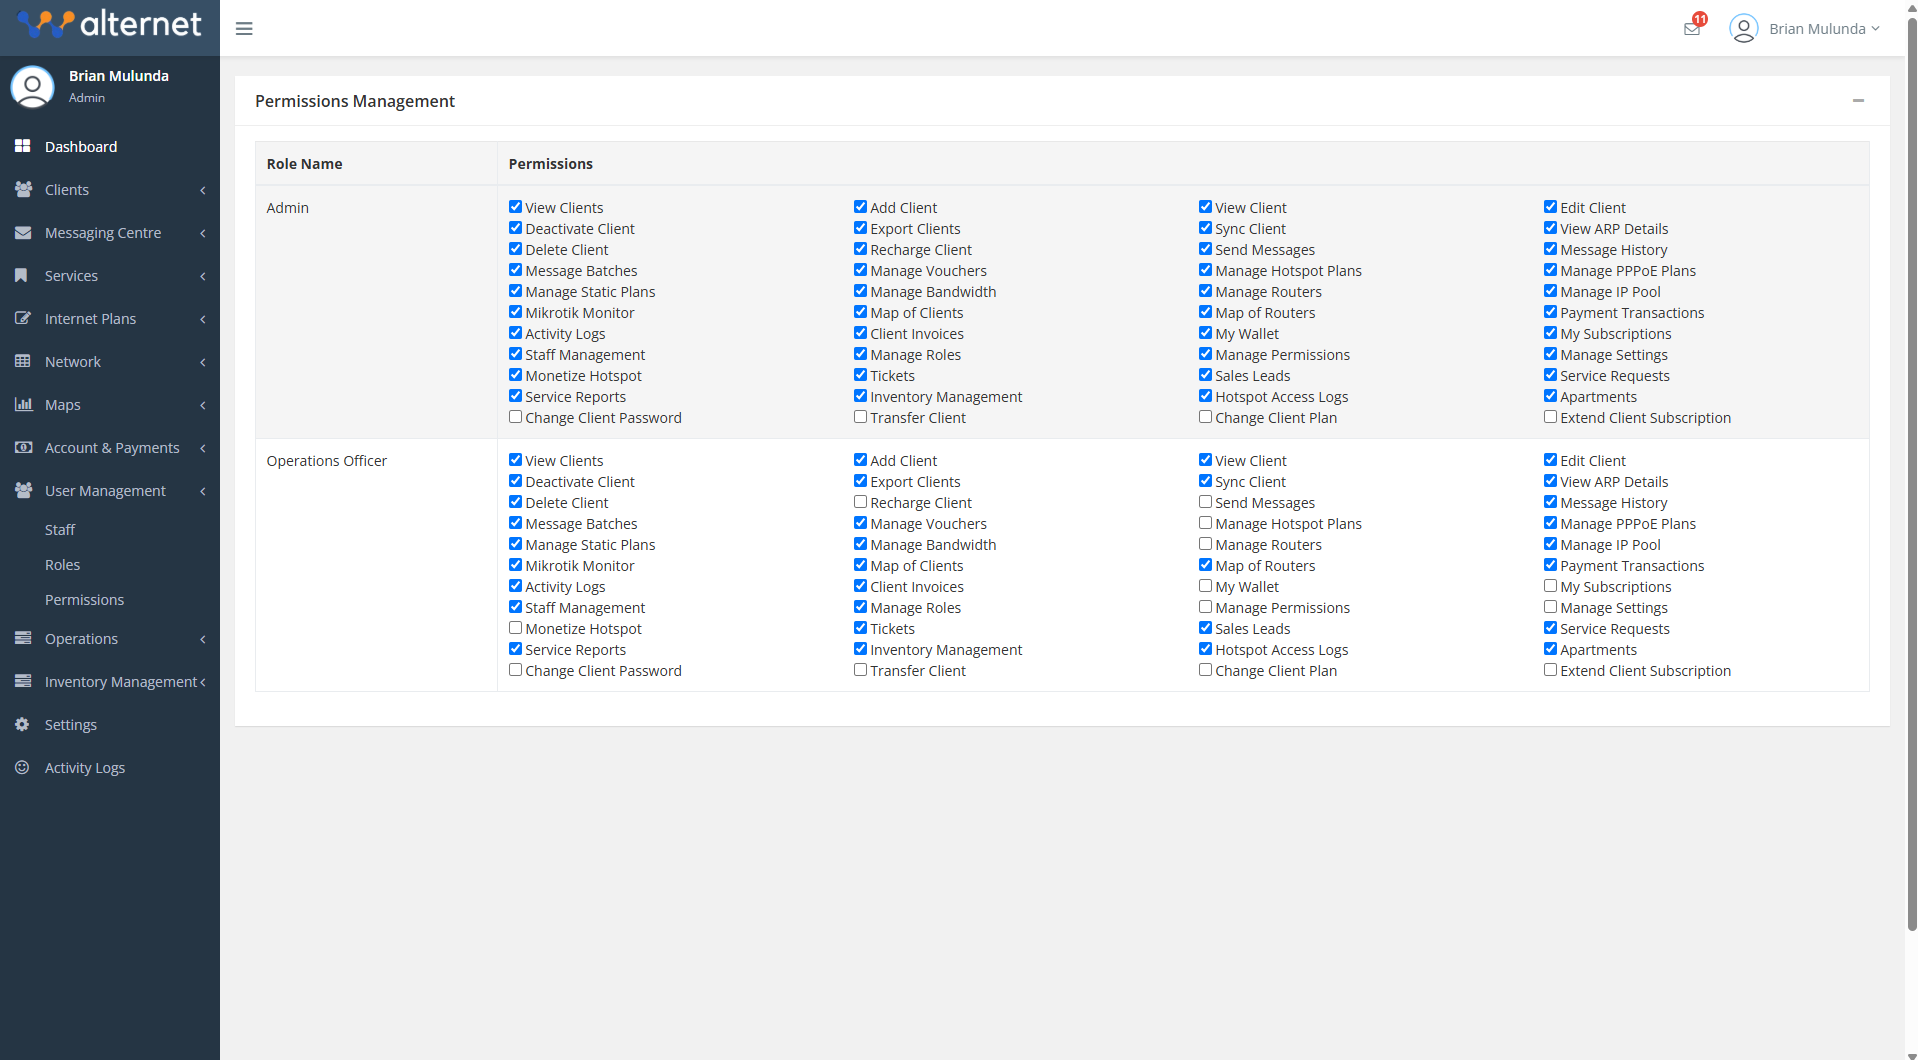Image resolution: width=1918 pixels, height=1060 pixels.
Task: Expand the Operations sidebar menu
Action: point(82,638)
